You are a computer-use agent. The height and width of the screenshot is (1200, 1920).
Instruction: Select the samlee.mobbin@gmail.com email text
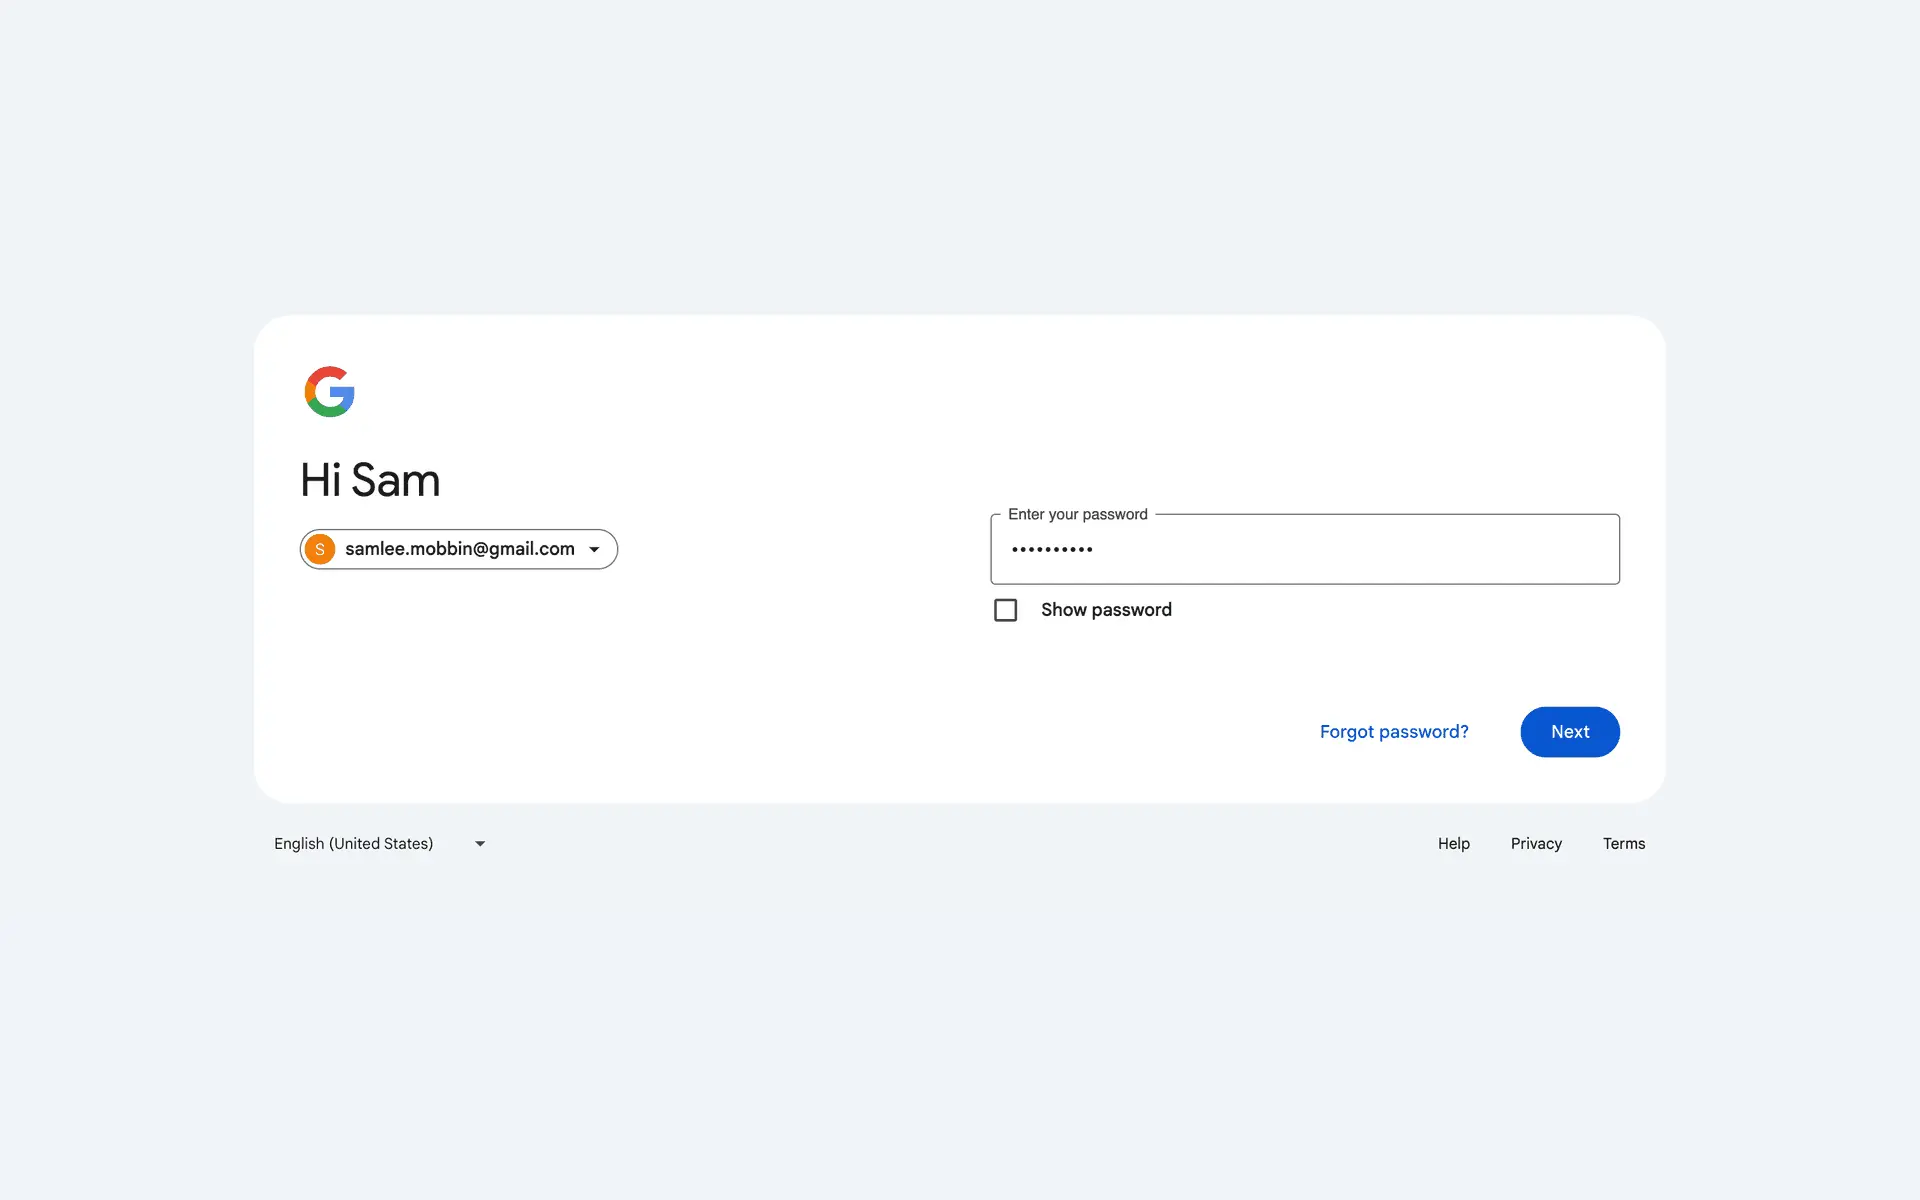(x=459, y=549)
